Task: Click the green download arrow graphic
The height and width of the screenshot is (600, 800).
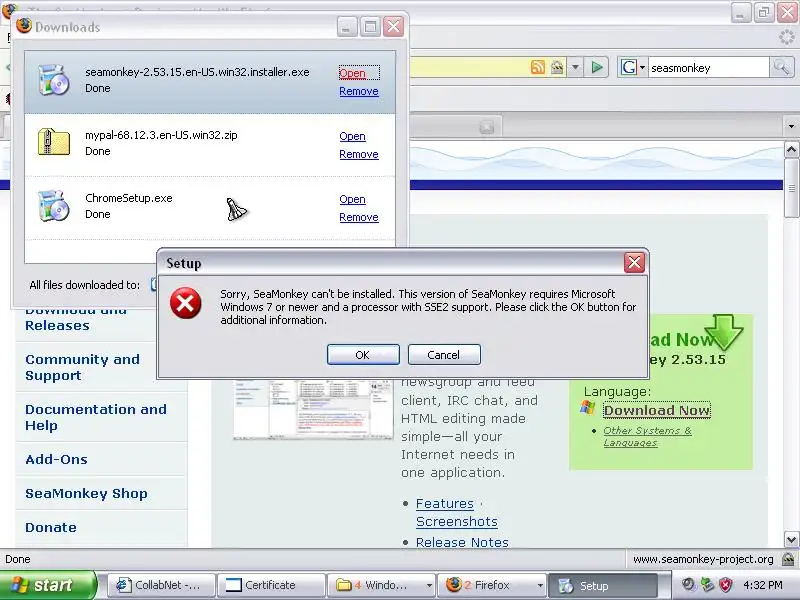Action: [723, 332]
